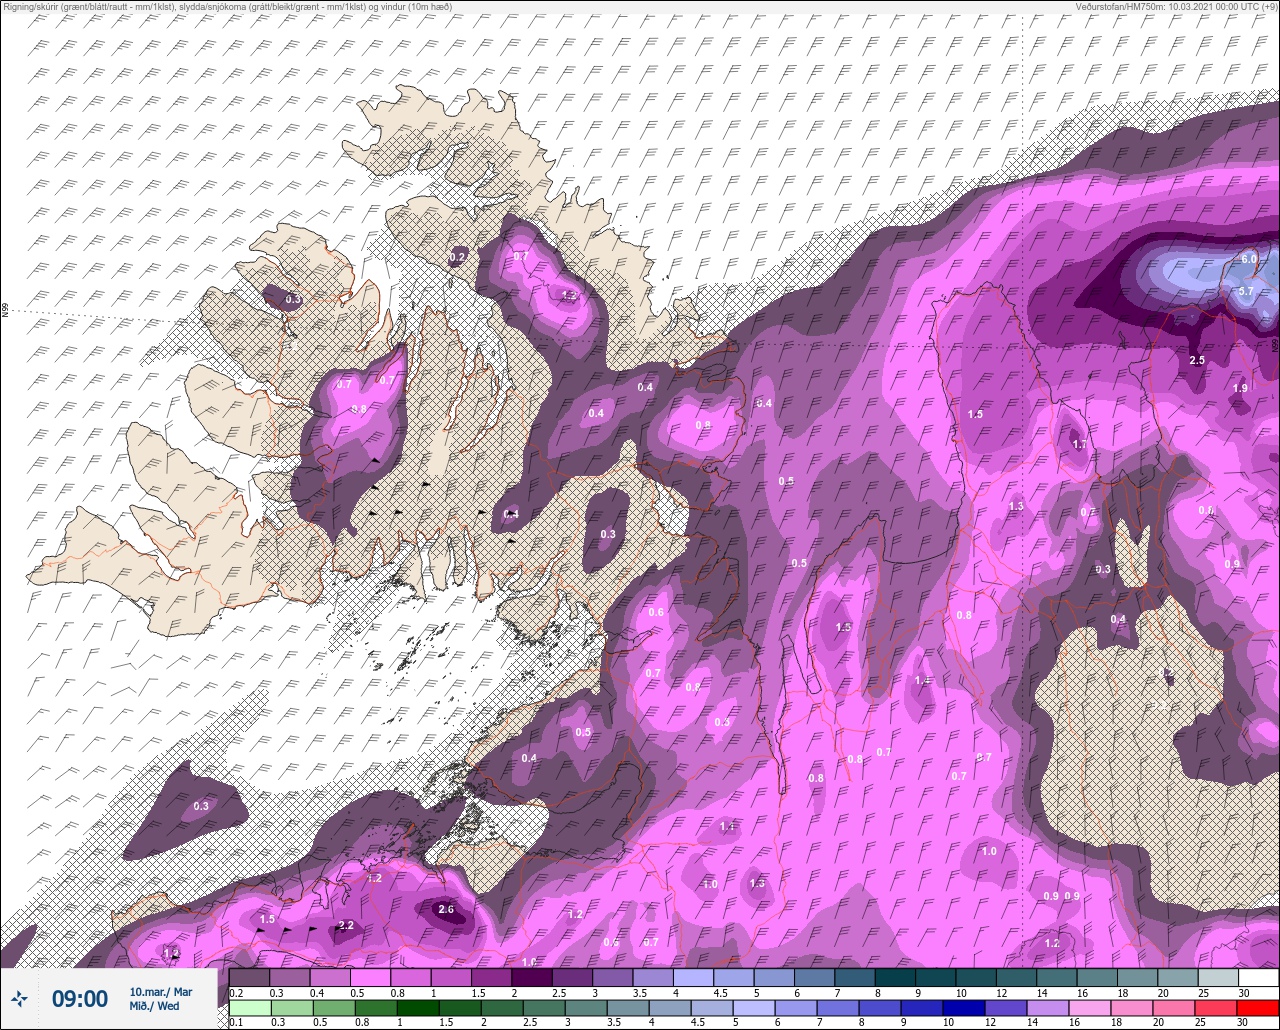Click the 2.6 precipitation value on map

[446, 909]
